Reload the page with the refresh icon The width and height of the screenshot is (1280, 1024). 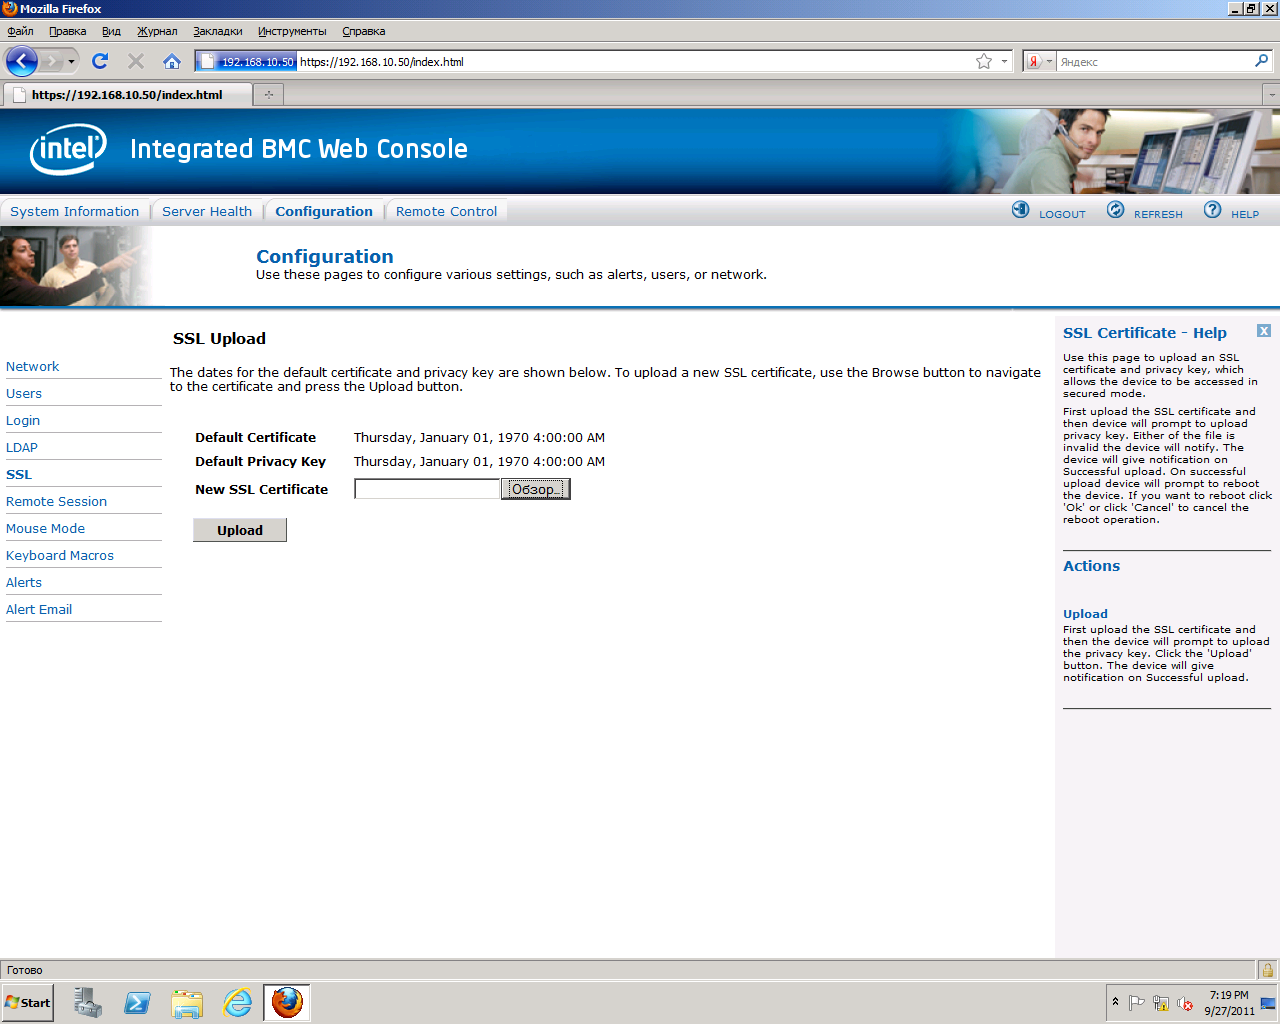100,61
